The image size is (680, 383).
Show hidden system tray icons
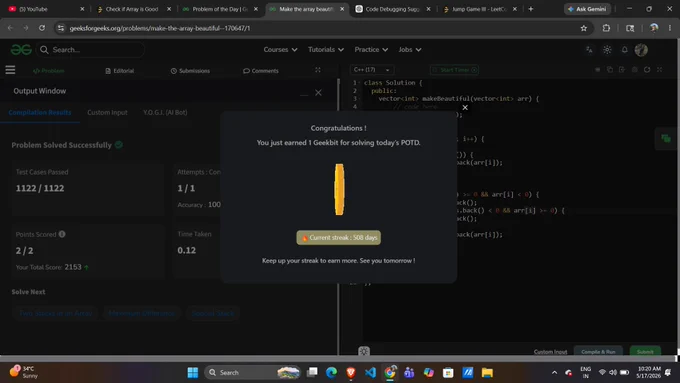coord(554,372)
